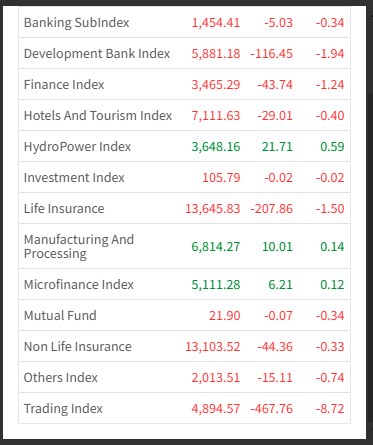Open the Development Bank Index entry
The height and width of the screenshot is (445, 373).
click(97, 54)
